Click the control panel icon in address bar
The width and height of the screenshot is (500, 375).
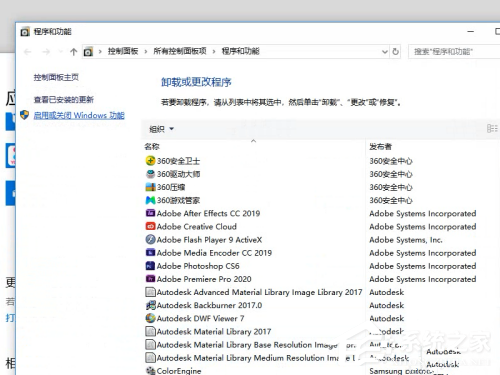point(88,52)
